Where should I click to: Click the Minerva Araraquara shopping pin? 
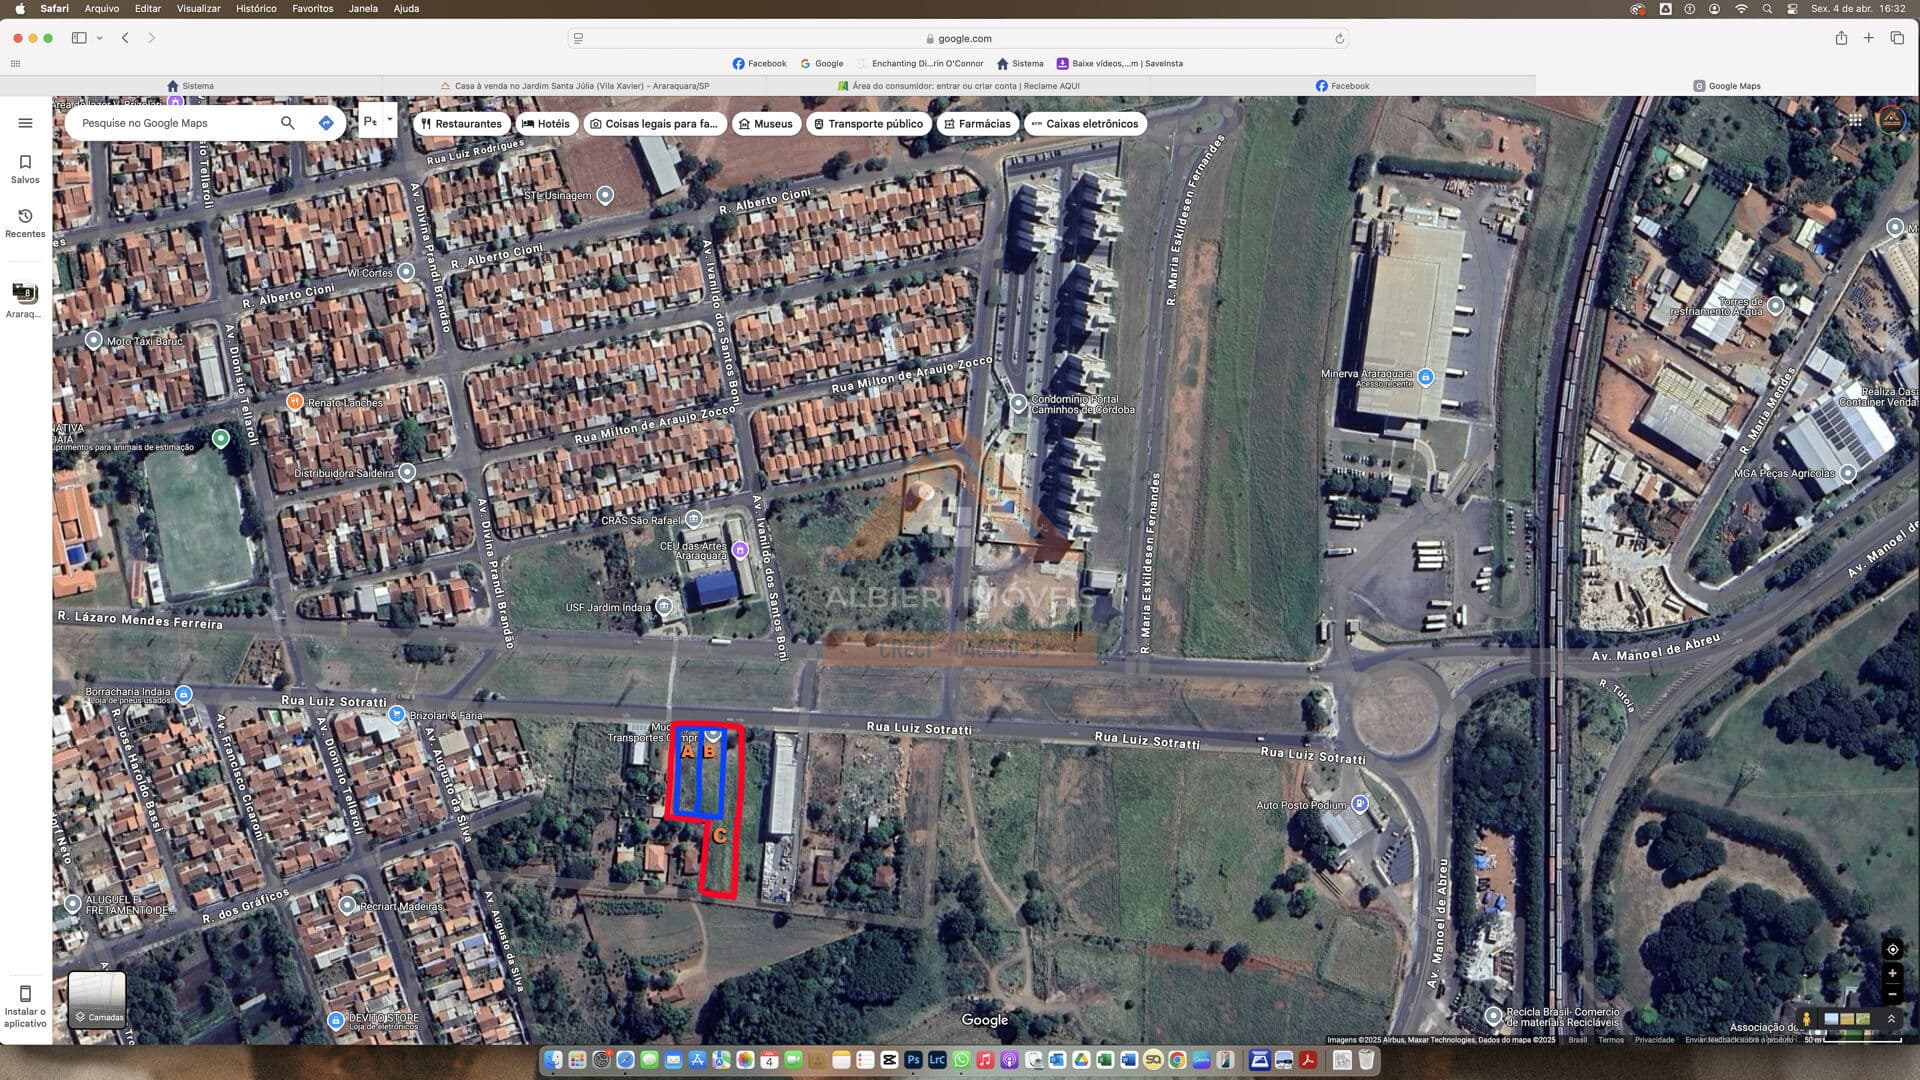[1426, 377]
